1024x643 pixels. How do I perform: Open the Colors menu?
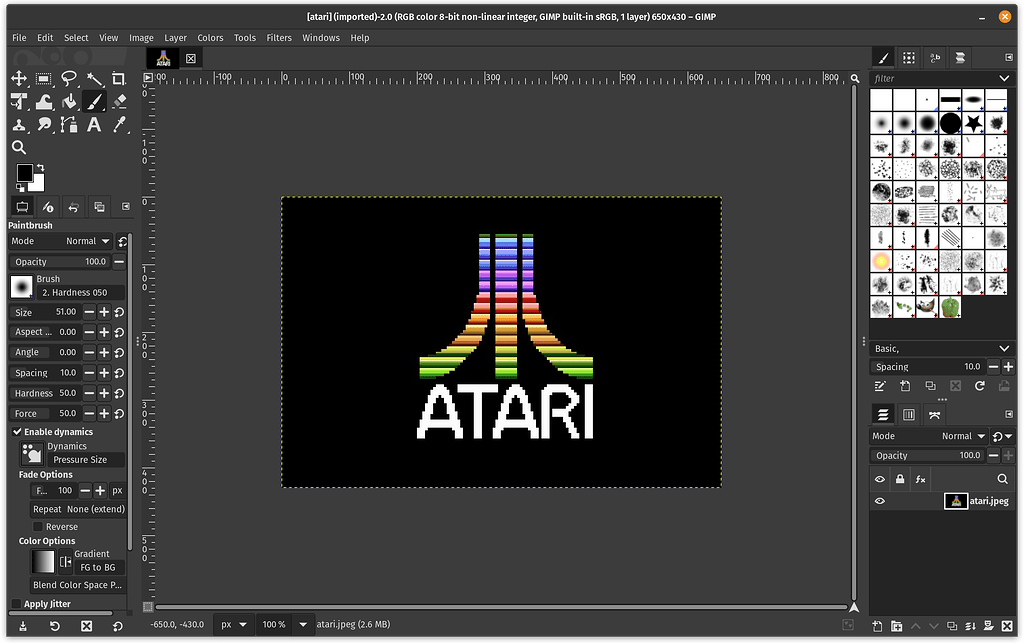click(x=210, y=38)
